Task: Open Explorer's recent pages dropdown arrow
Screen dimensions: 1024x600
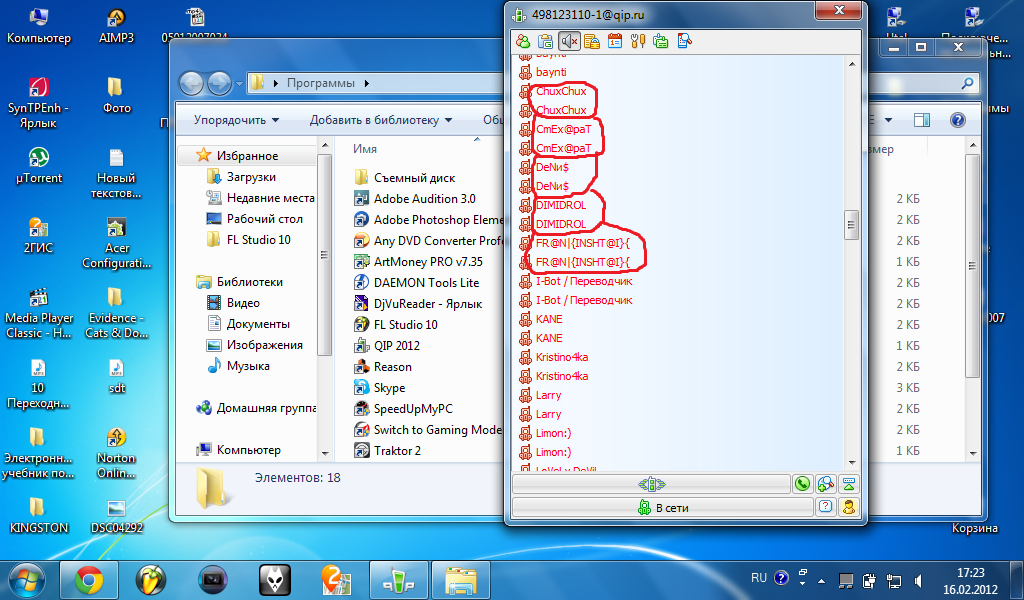Action: point(239,84)
